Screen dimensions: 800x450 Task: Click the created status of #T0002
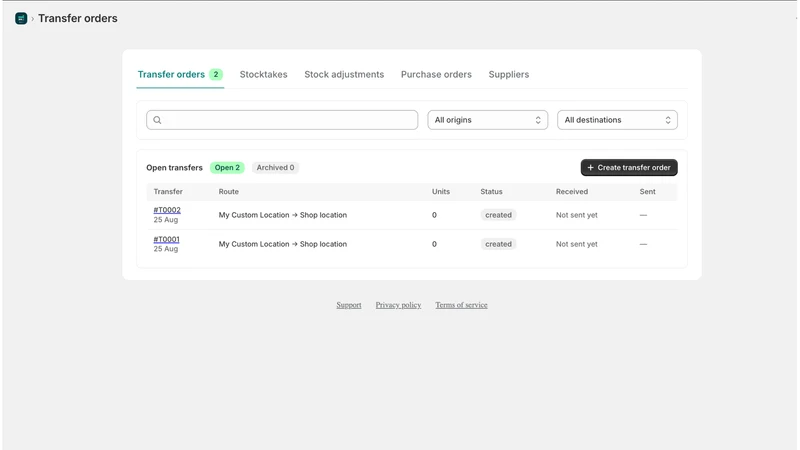[498, 215]
